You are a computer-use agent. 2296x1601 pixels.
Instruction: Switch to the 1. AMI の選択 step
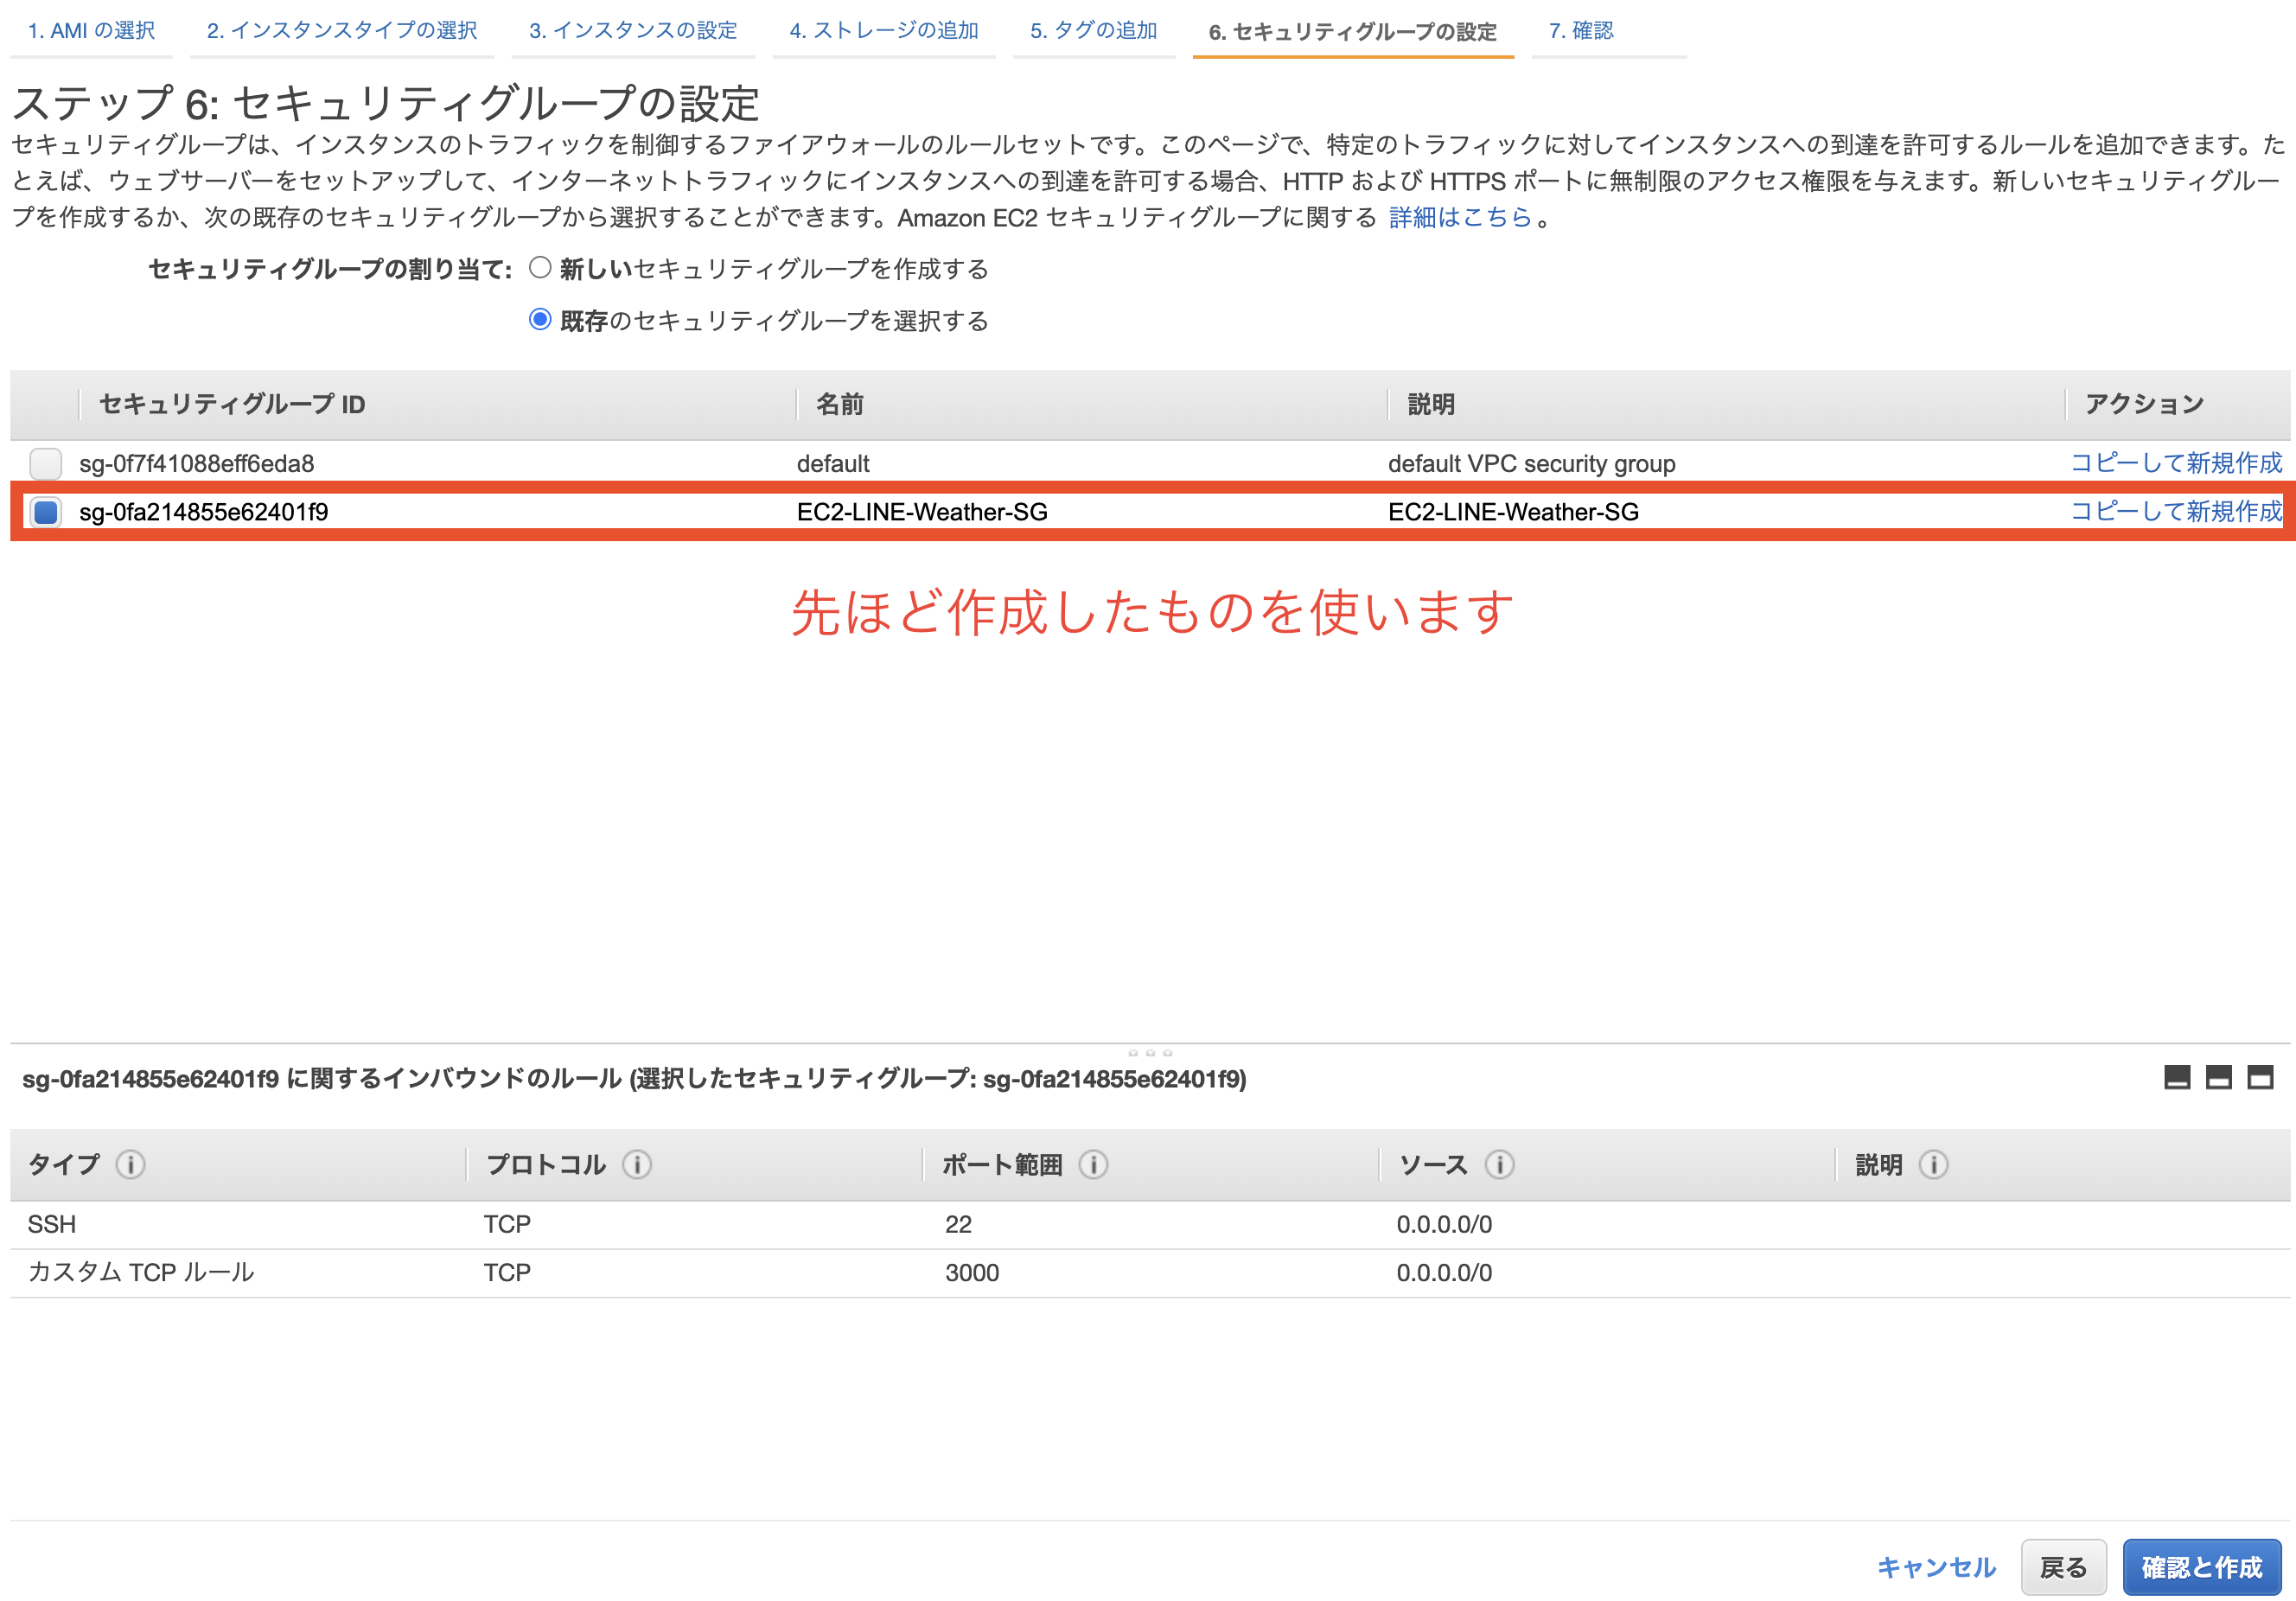pyautogui.click(x=91, y=31)
